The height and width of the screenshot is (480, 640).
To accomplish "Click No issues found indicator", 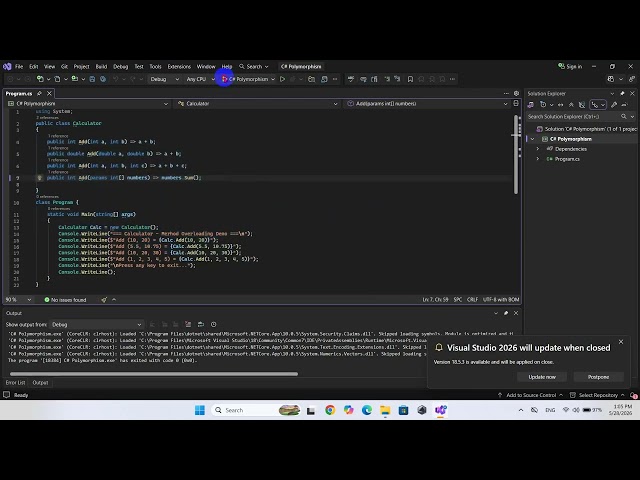I will (x=65, y=300).
